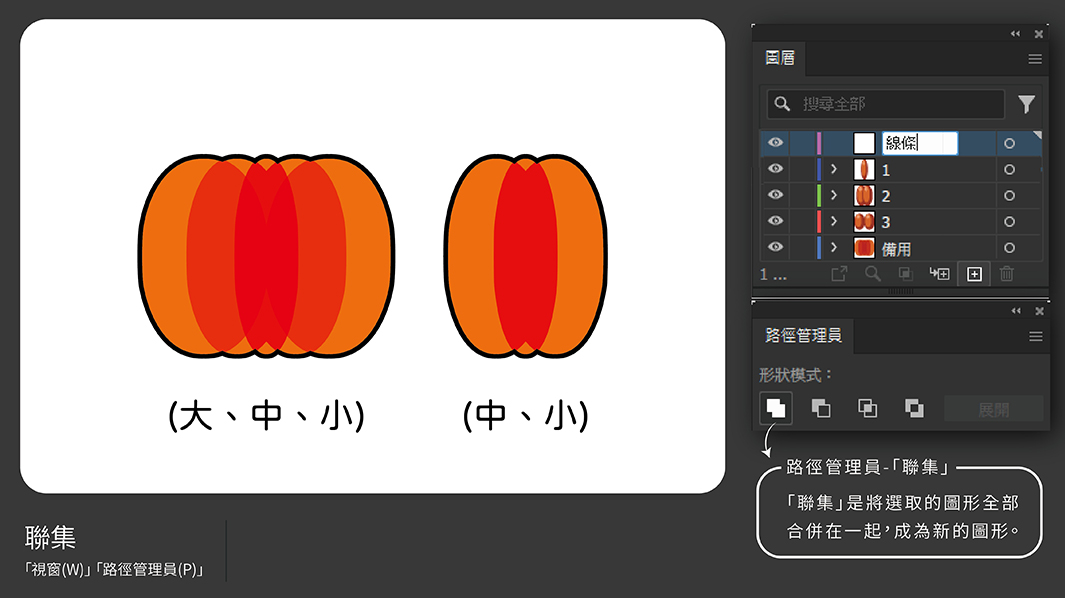
Task: Select the 備用 layer thumbnail
Action: [x=864, y=248]
